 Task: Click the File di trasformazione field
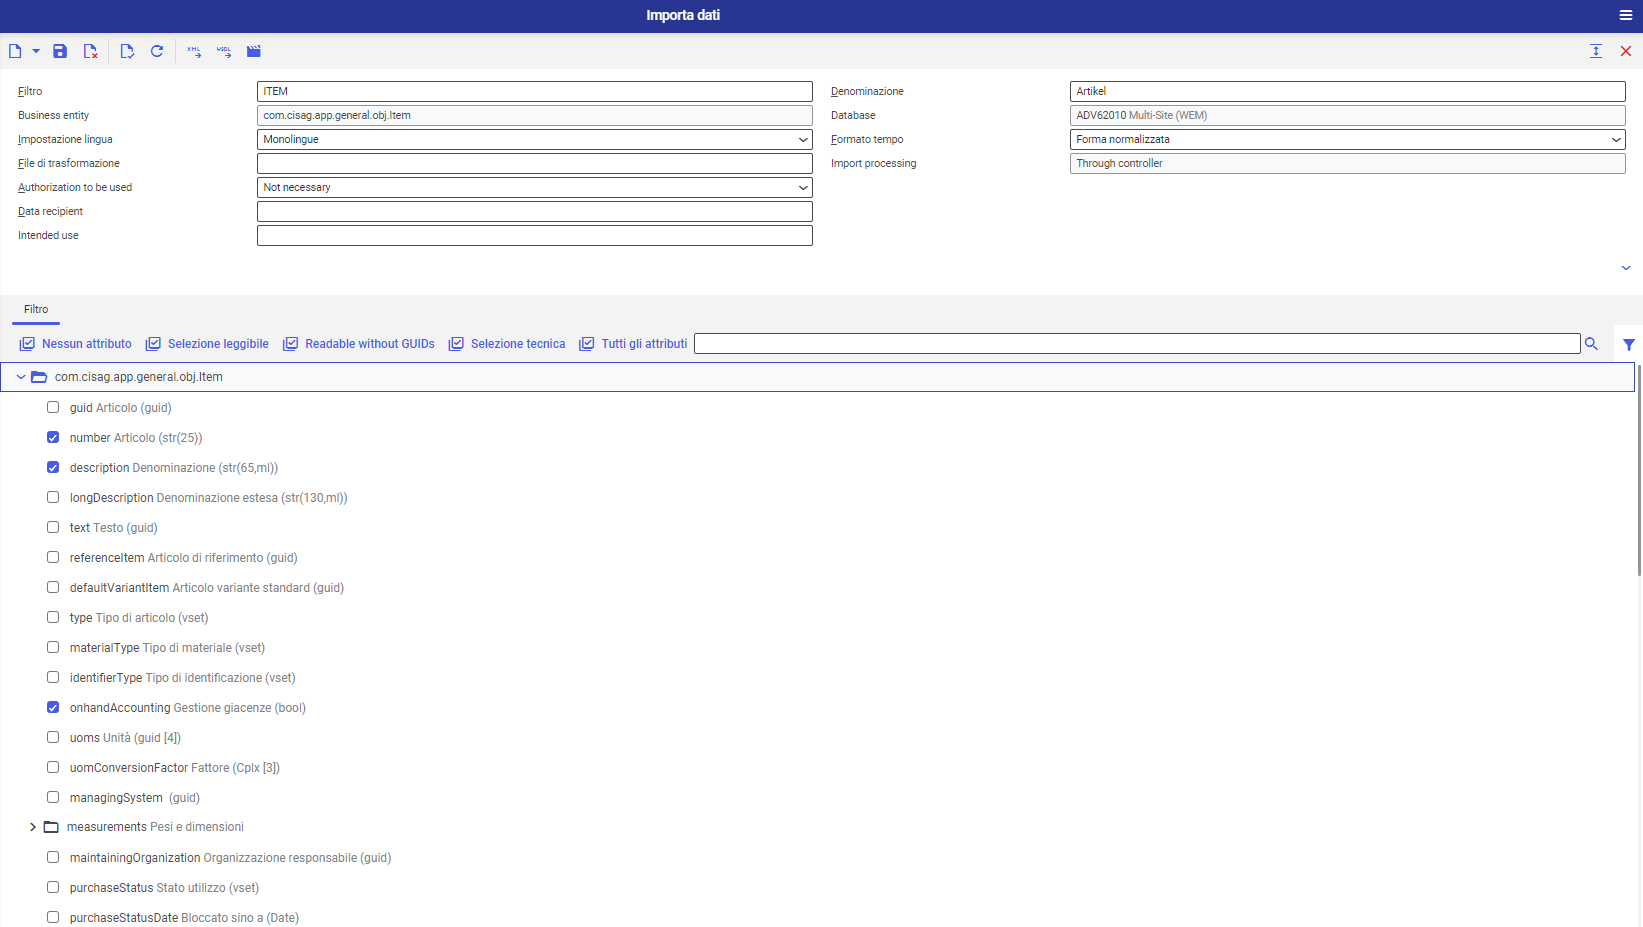click(535, 163)
